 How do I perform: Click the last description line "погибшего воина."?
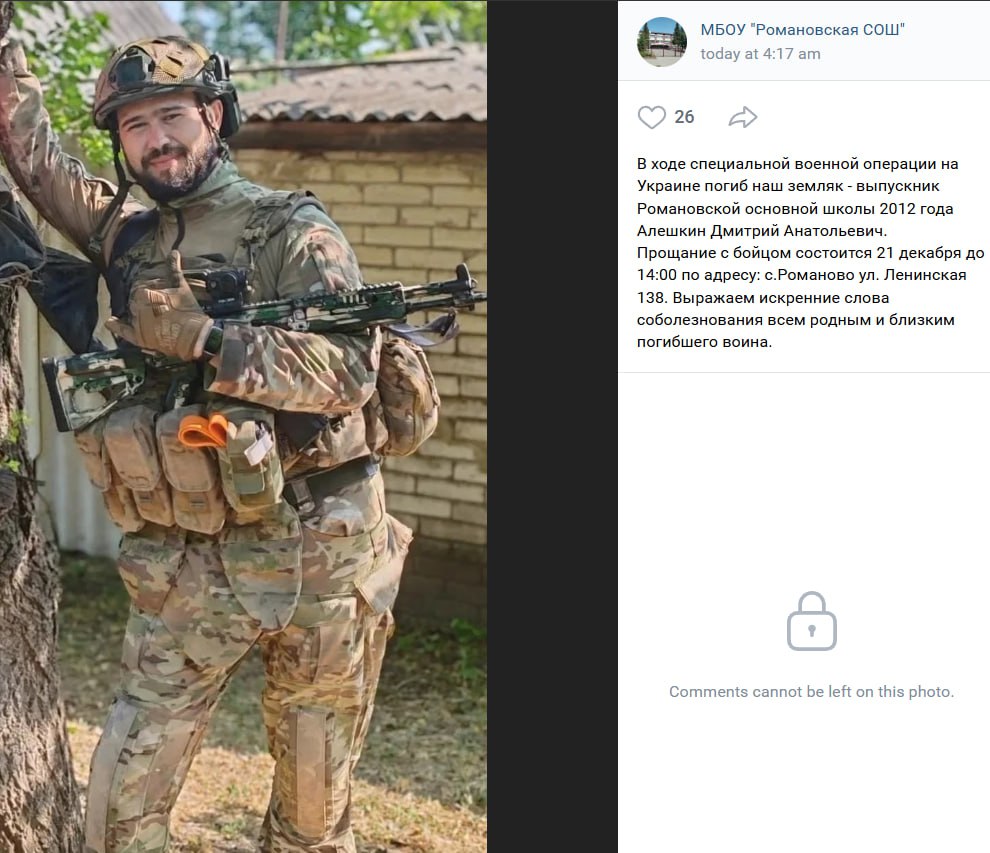(x=704, y=342)
